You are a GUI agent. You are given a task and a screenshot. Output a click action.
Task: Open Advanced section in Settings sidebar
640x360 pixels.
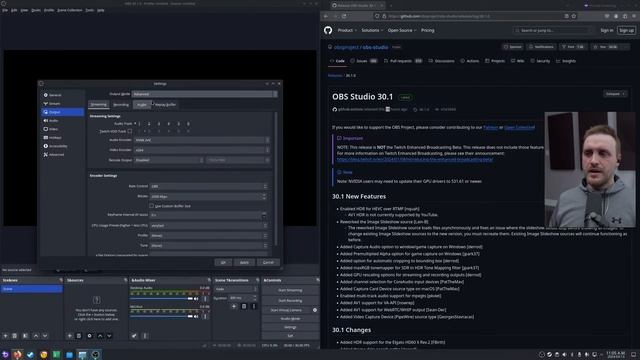pos(62,155)
